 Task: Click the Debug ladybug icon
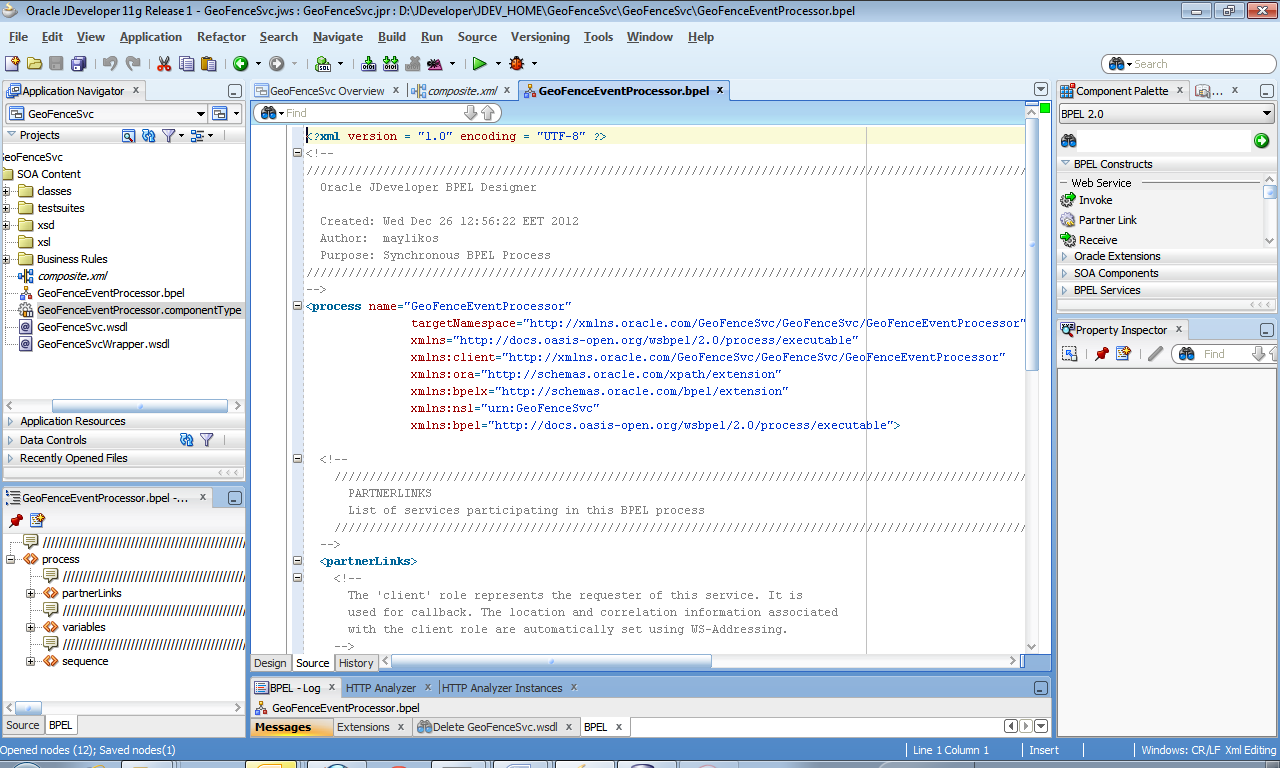click(x=516, y=63)
